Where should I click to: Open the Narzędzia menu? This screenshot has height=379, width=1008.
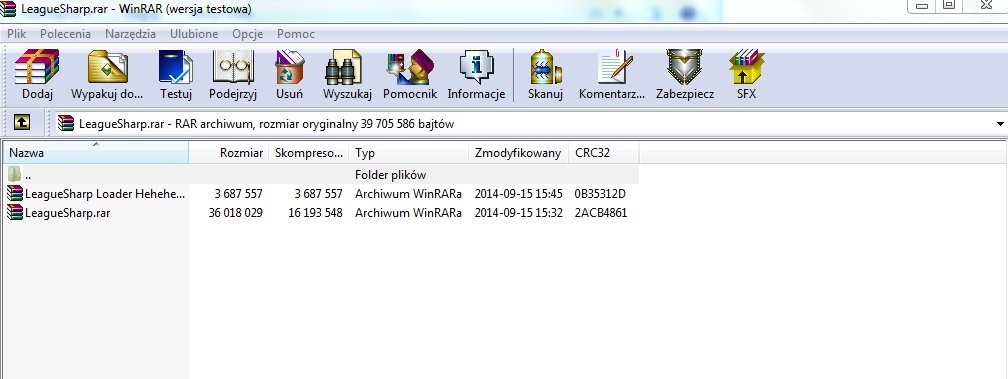[x=130, y=34]
